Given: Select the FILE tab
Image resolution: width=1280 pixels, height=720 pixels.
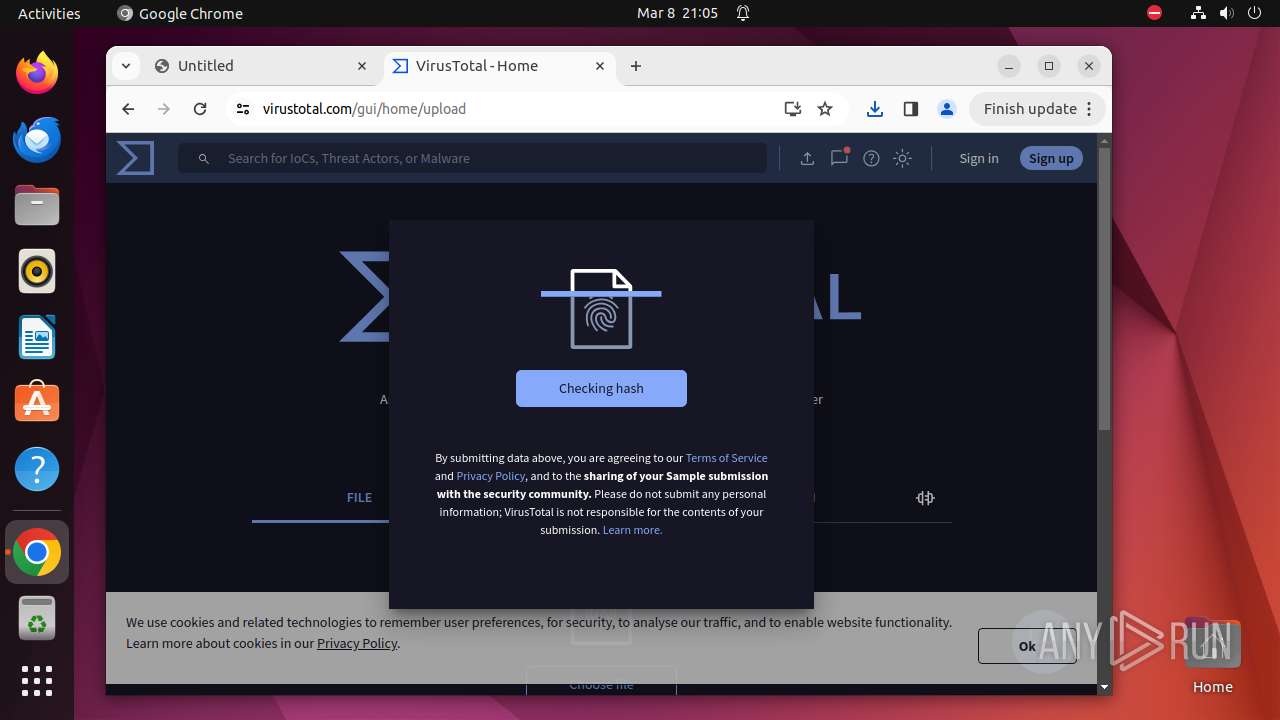Looking at the screenshot, I should tap(359, 498).
